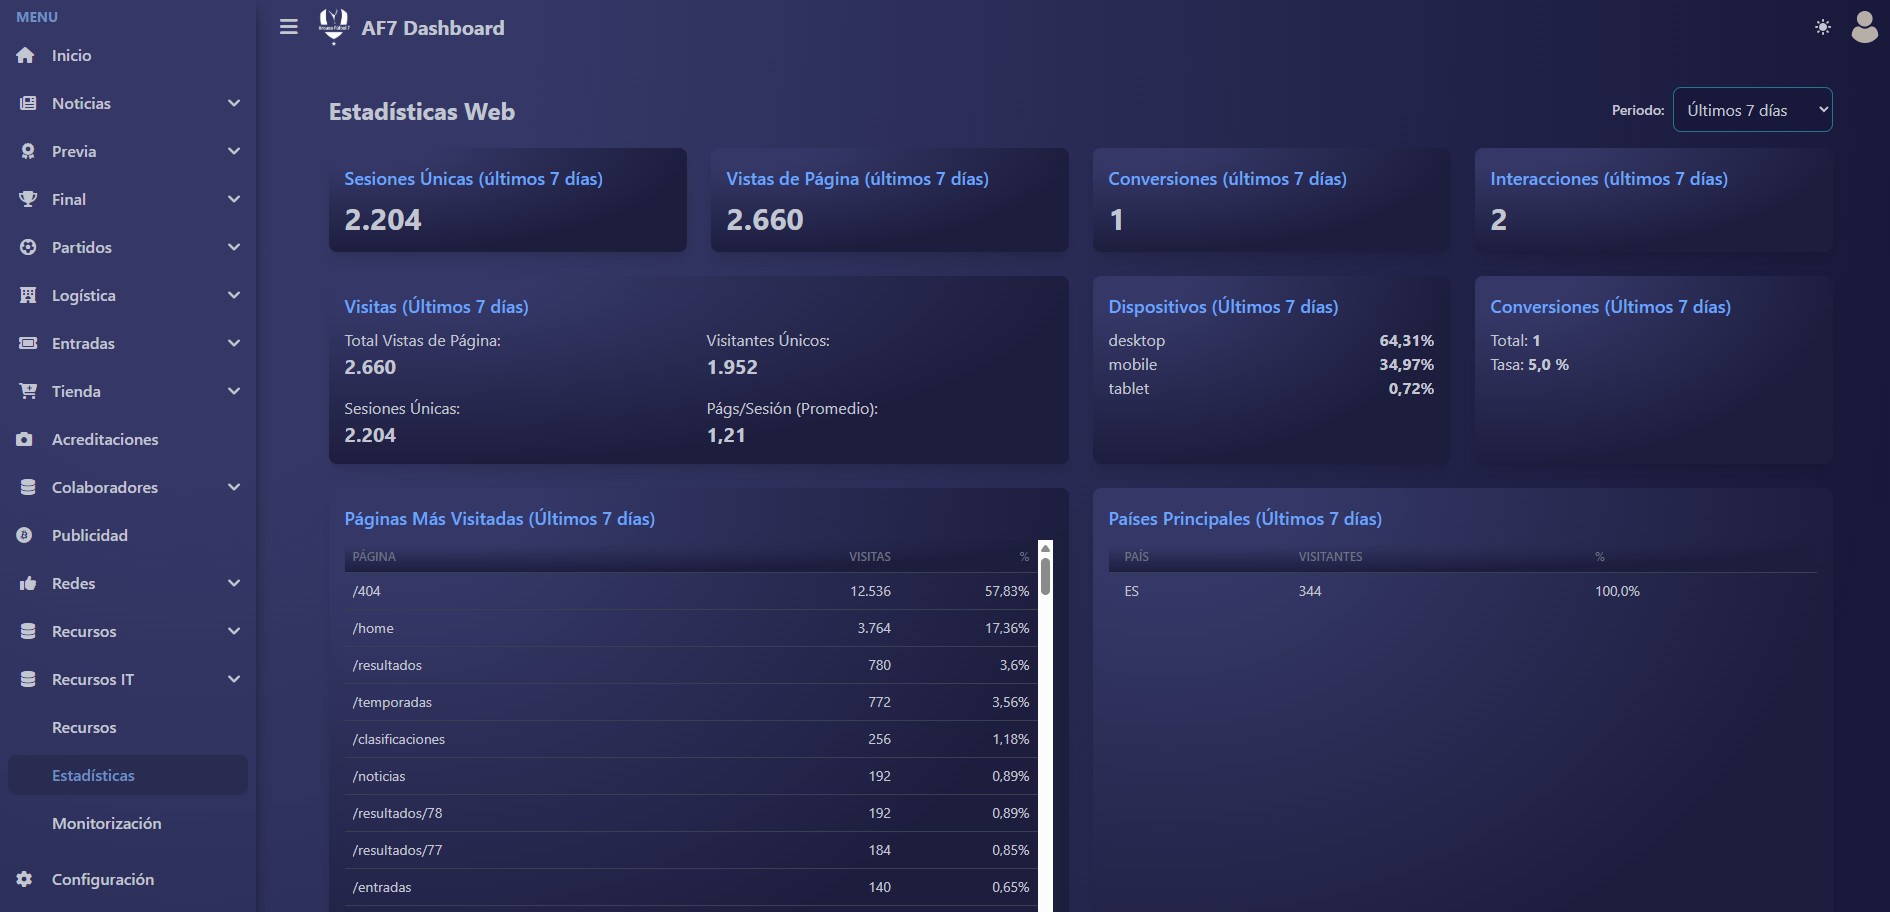Image resolution: width=1890 pixels, height=912 pixels.
Task: Click the hamburger menu icon
Action: tap(289, 27)
